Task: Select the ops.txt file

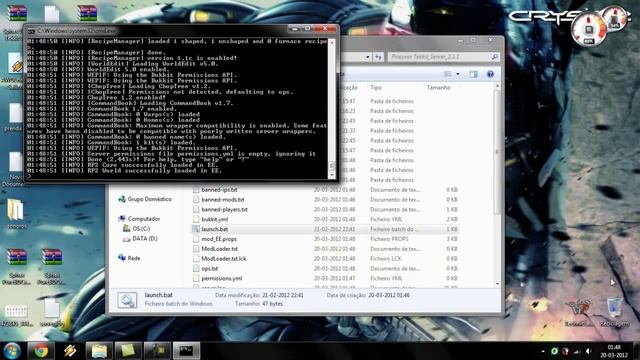Action: pyautogui.click(x=210, y=268)
